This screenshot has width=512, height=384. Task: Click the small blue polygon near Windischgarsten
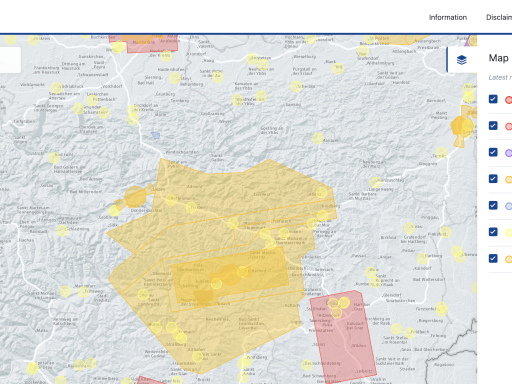(x=155, y=135)
